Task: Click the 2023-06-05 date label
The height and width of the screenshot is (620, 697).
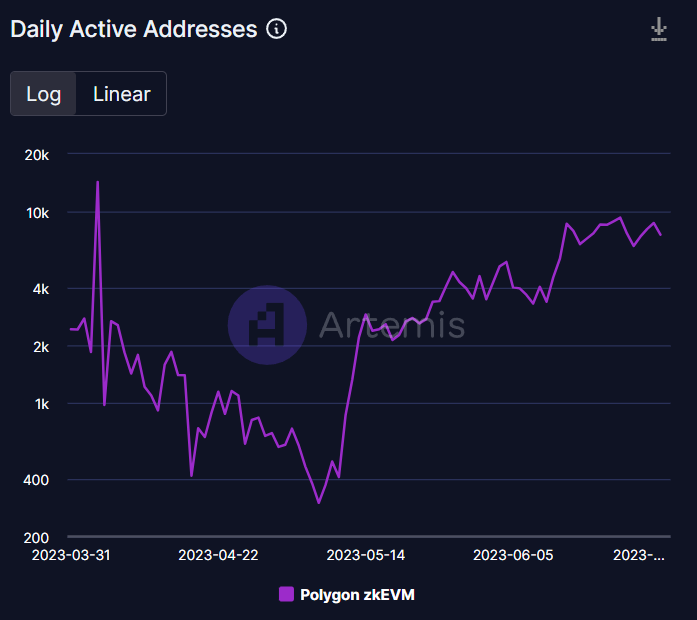Action: point(513,555)
